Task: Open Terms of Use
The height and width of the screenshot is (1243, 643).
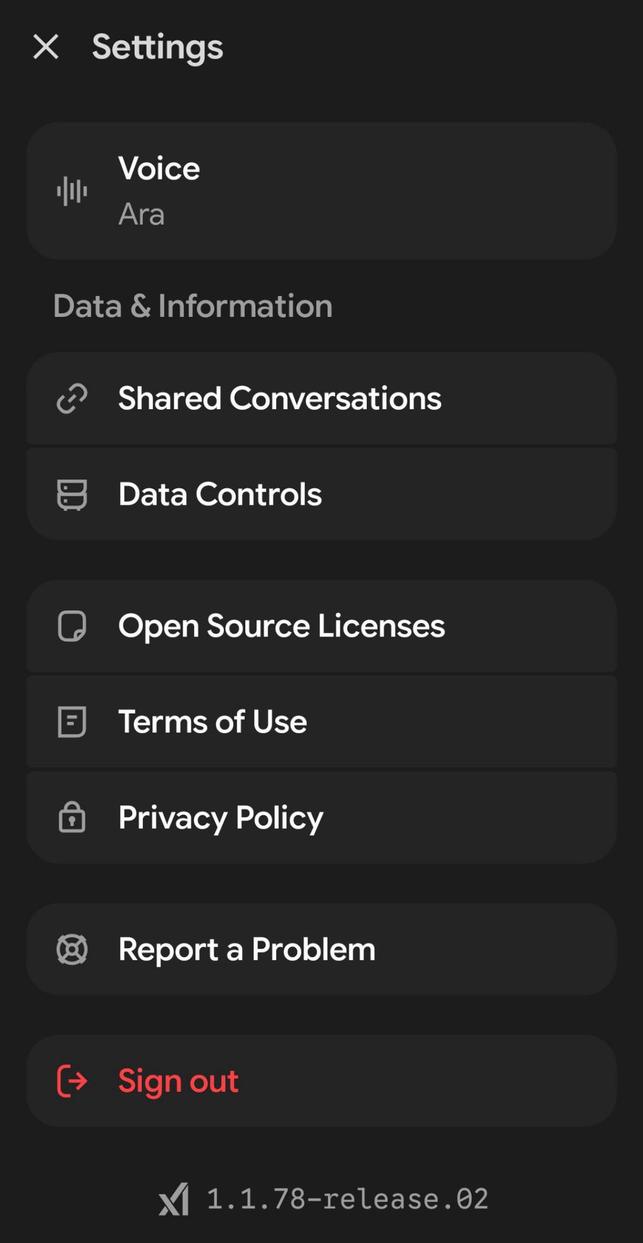Action: 321,722
